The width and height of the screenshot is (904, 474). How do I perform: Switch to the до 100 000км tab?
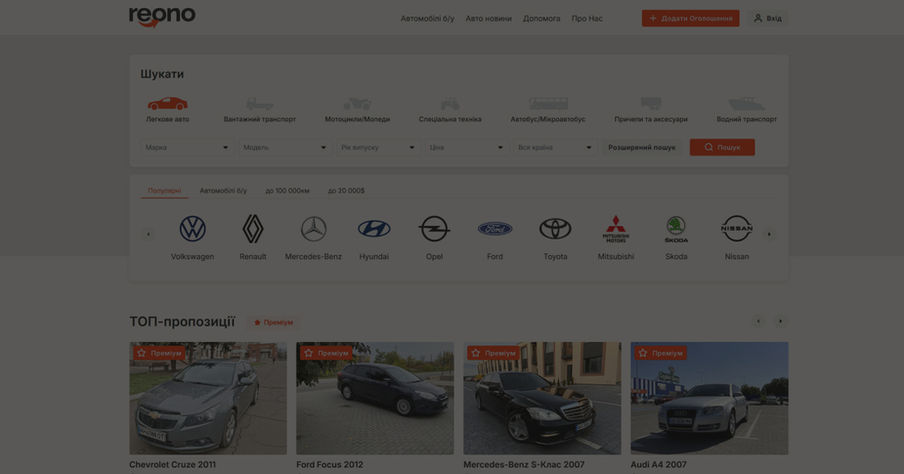pos(287,190)
